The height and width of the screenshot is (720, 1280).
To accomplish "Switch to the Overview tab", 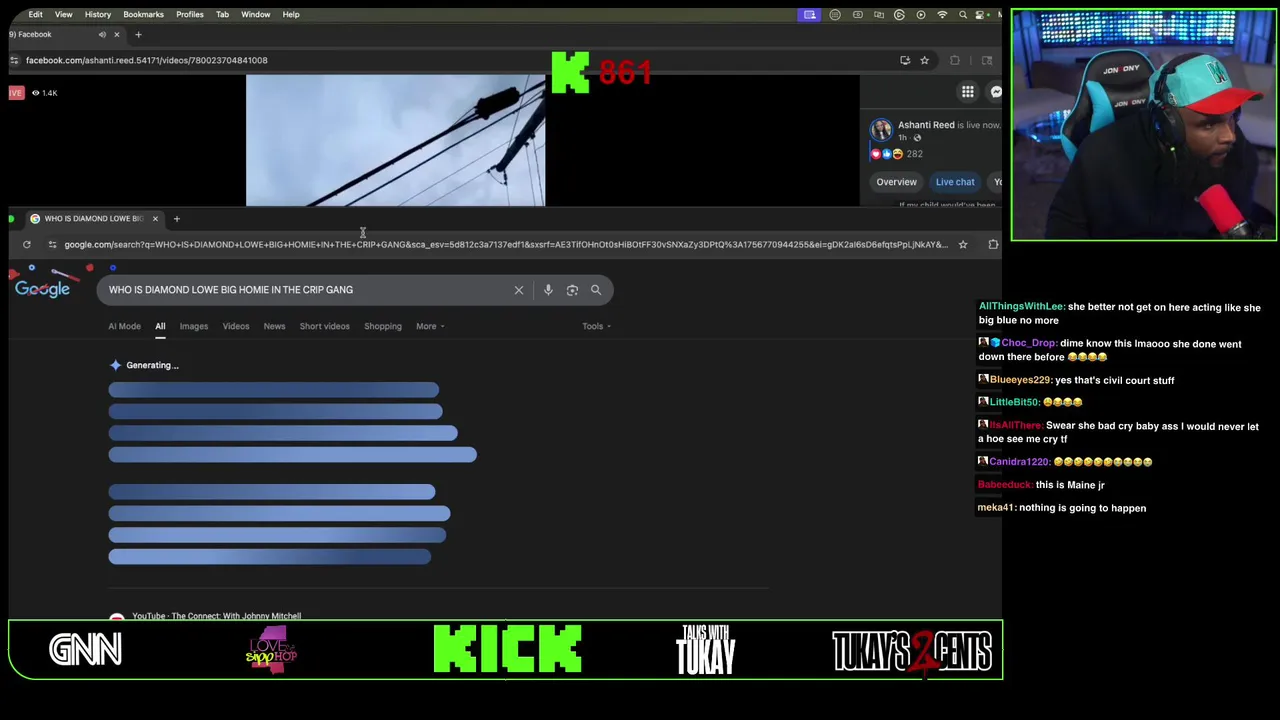I will tap(896, 182).
